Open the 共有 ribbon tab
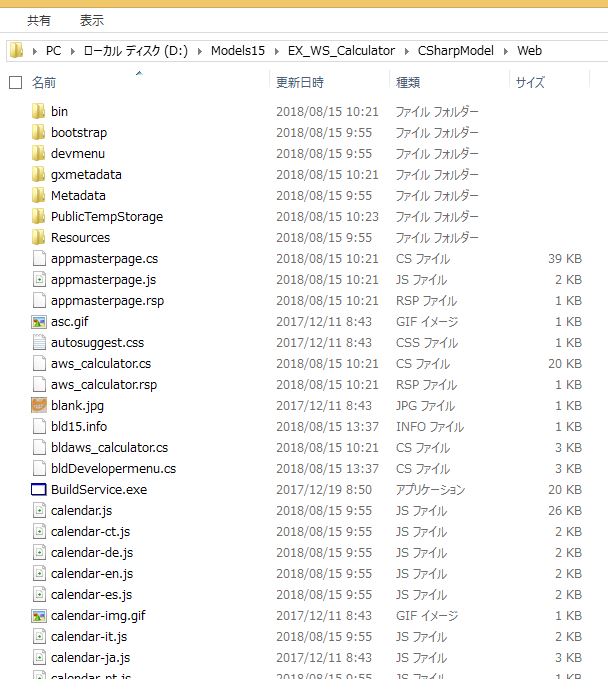 tap(39, 20)
